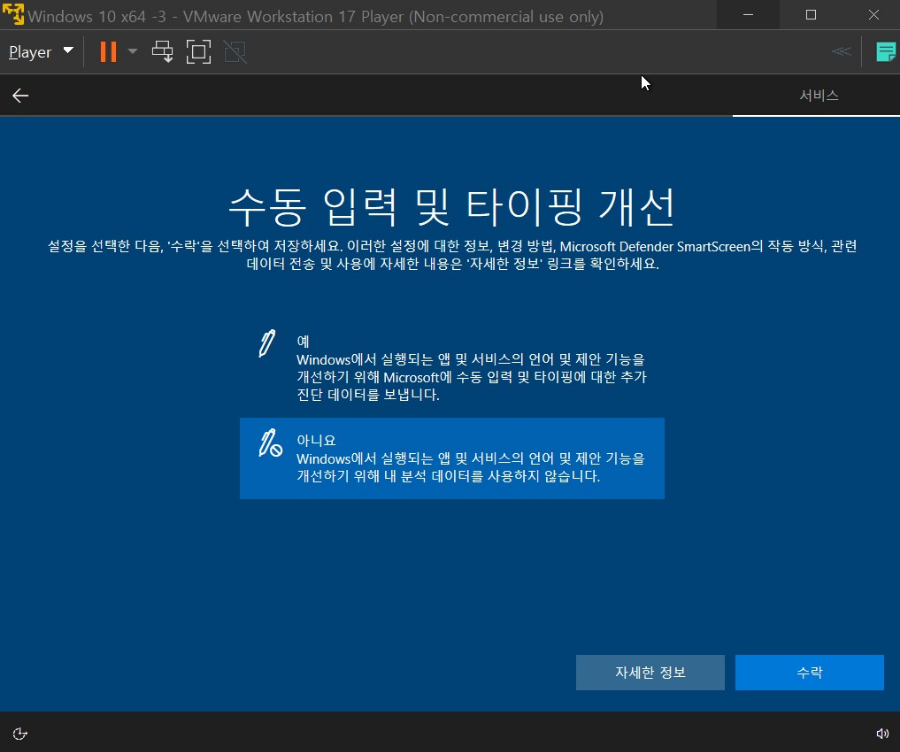Click the 수락 button

pyautogui.click(x=809, y=672)
